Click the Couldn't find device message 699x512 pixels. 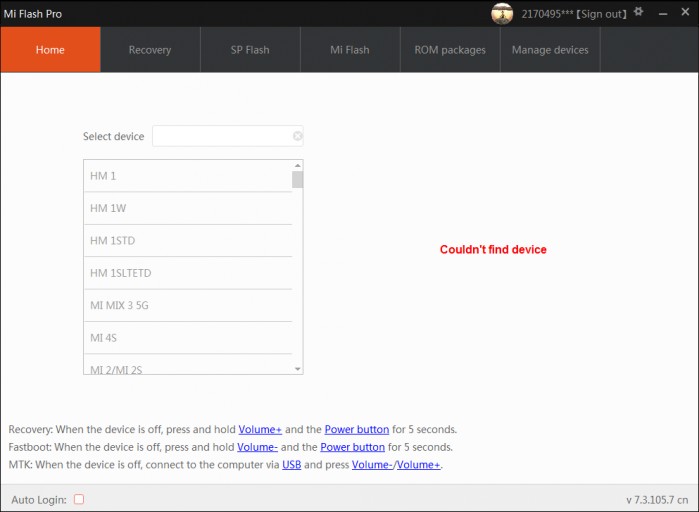493,250
